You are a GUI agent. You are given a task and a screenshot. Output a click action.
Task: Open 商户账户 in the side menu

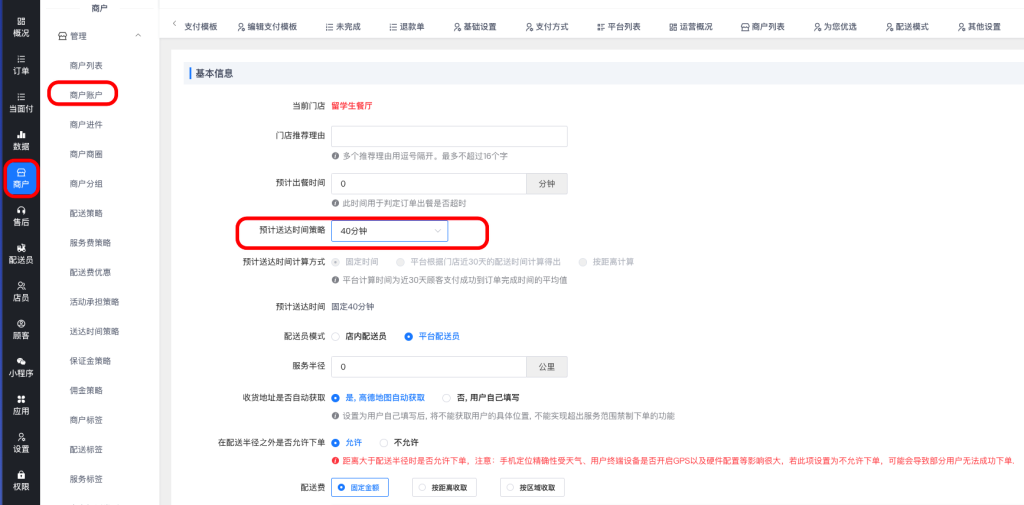[x=86, y=95]
